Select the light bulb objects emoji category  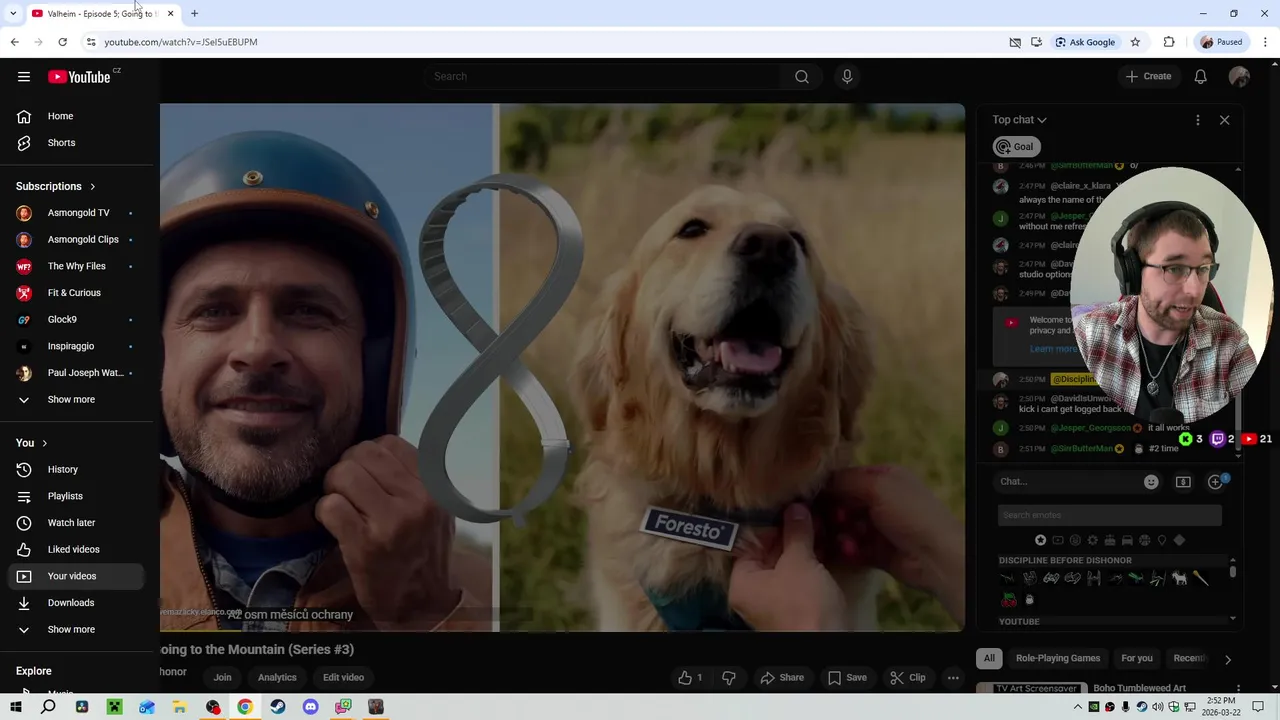(x=1162, y=540)
